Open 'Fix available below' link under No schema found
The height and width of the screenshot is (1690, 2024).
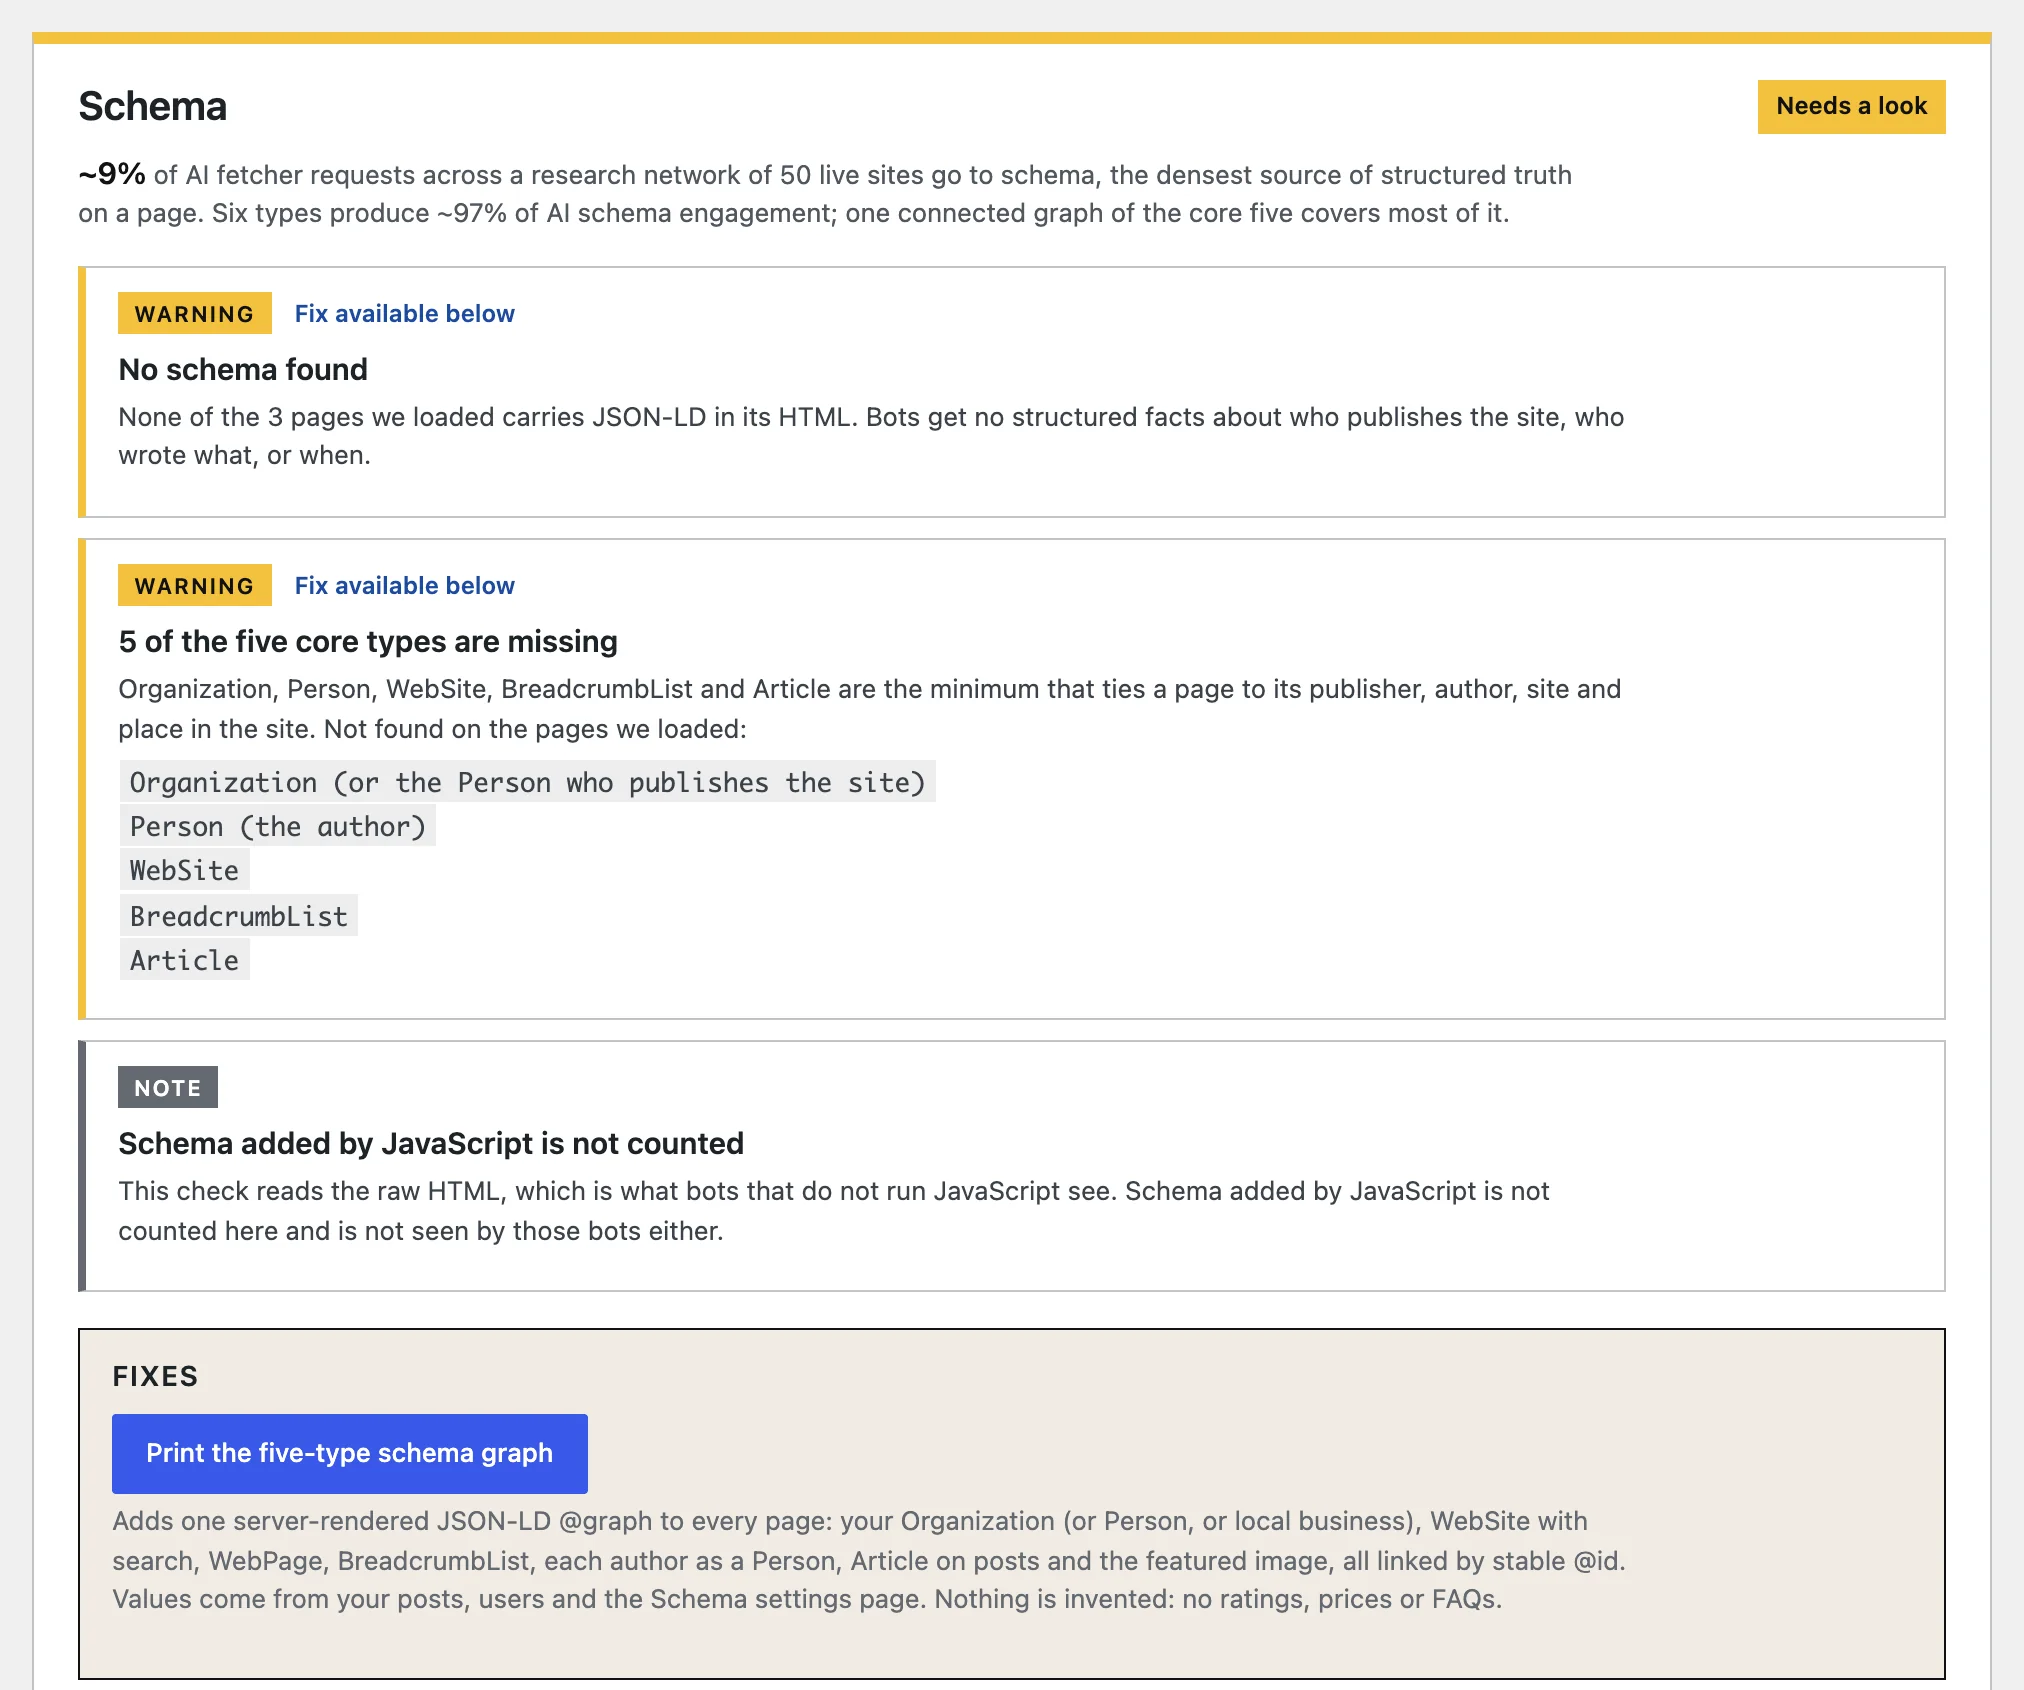tap(404, 314)
